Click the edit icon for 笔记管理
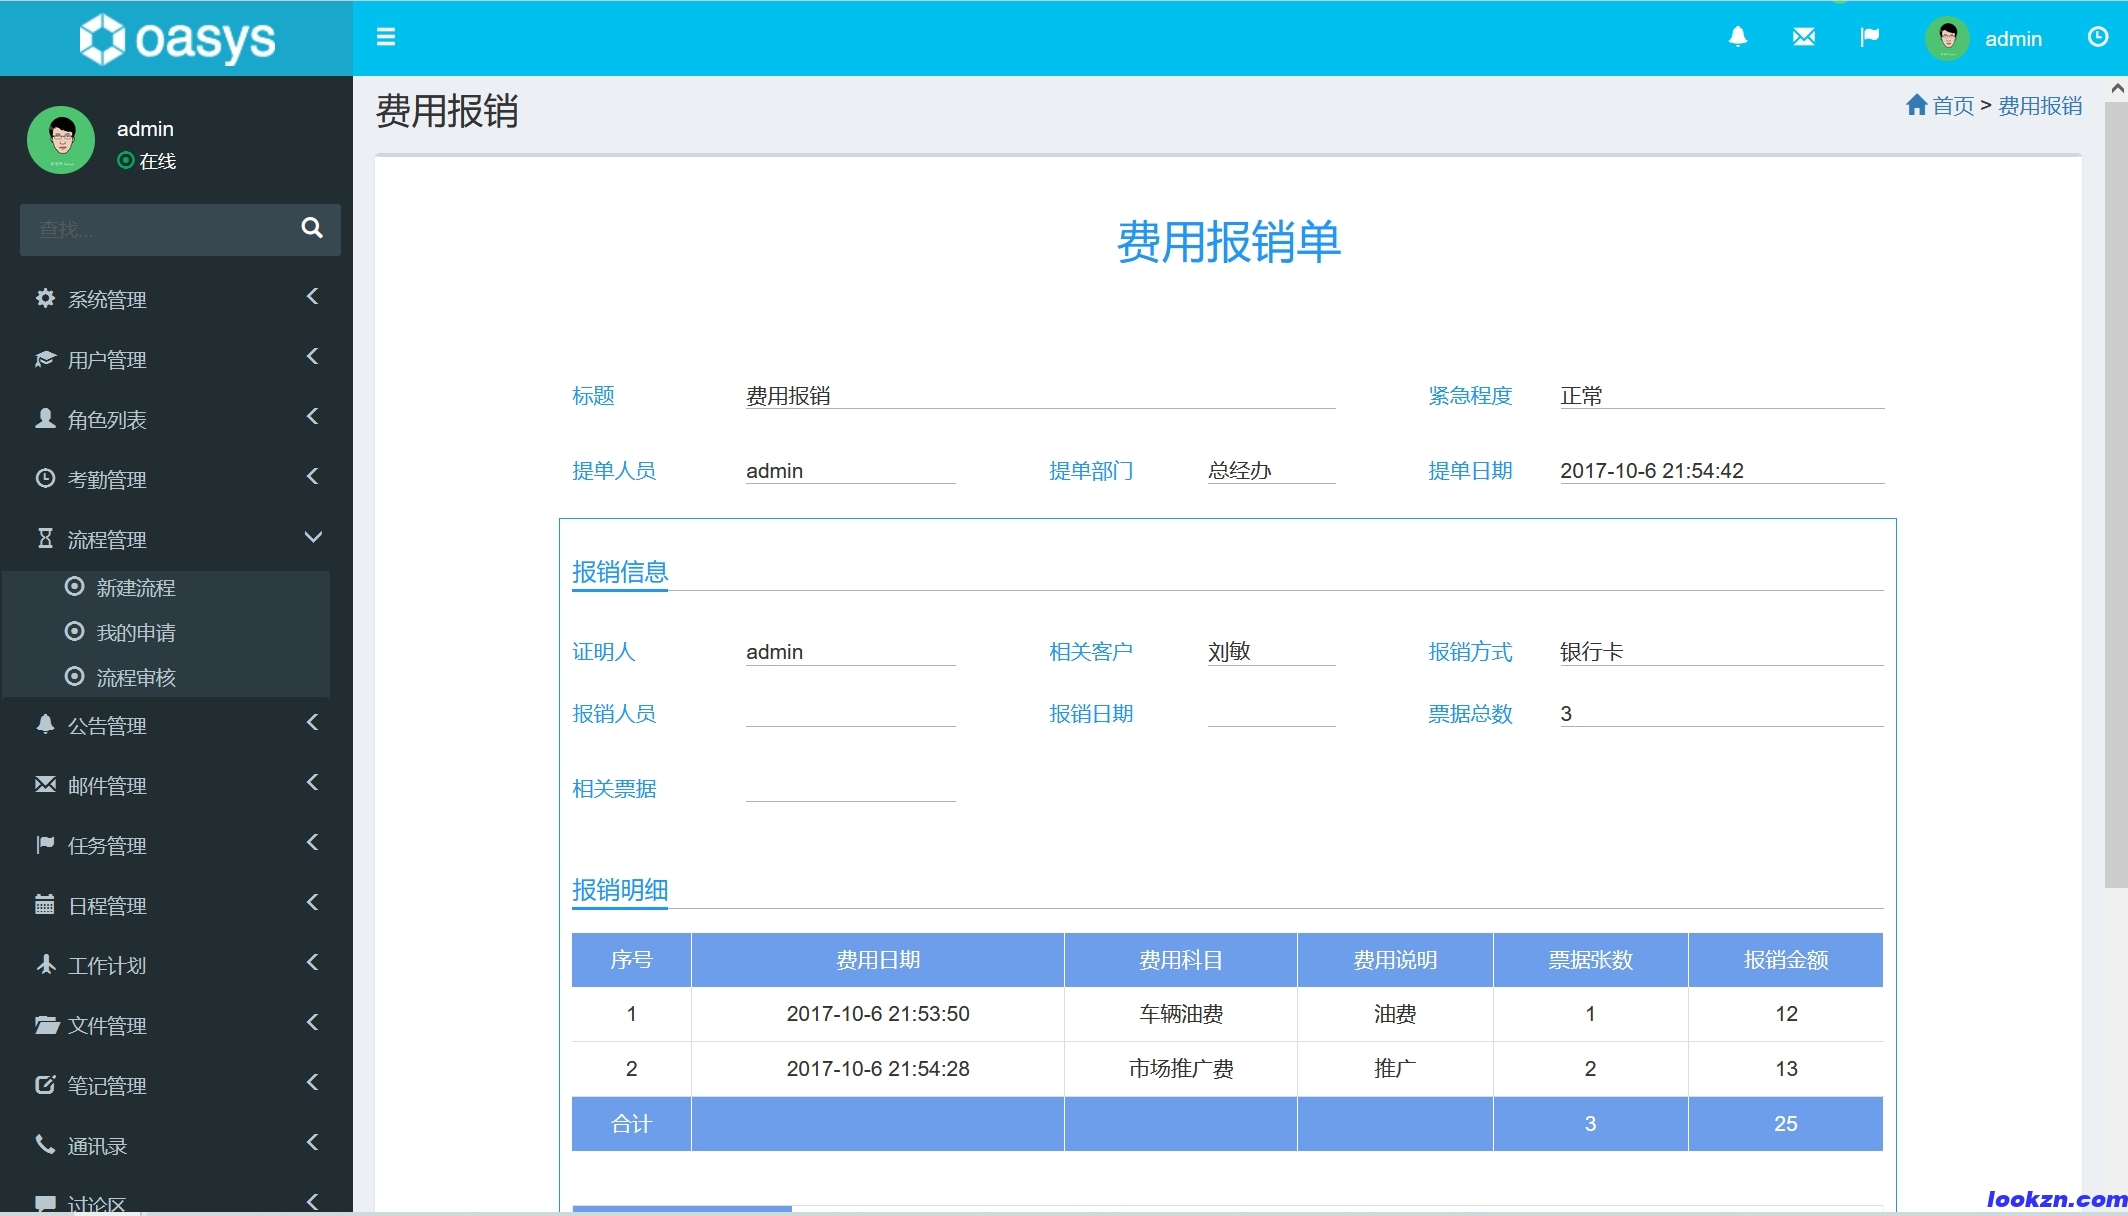 tap(45, 1084)
